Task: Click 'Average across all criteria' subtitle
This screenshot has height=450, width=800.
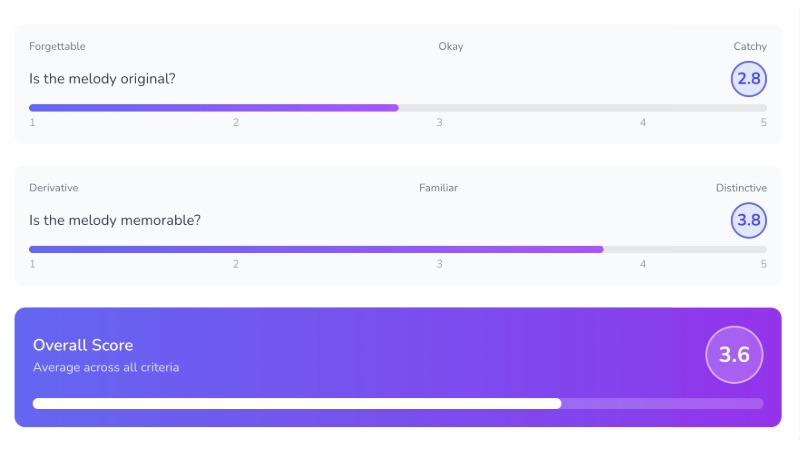Action: point(106,367)
